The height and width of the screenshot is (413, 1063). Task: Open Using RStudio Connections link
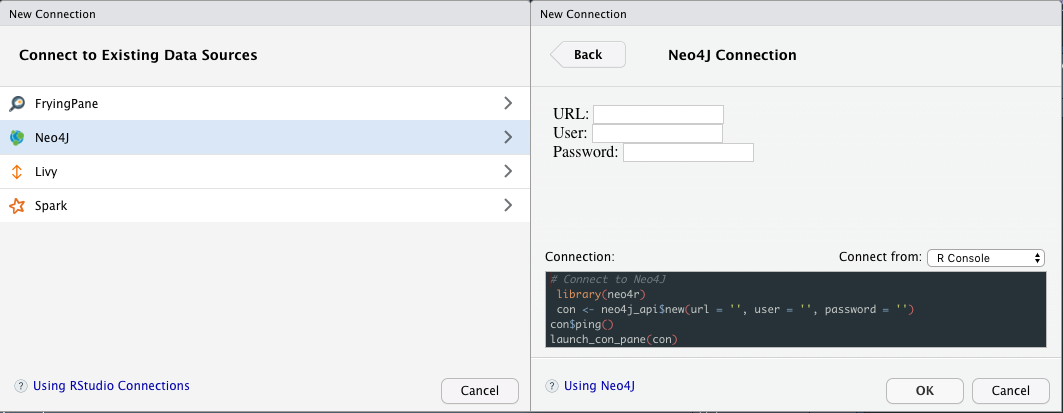click(x=111, y=386)
